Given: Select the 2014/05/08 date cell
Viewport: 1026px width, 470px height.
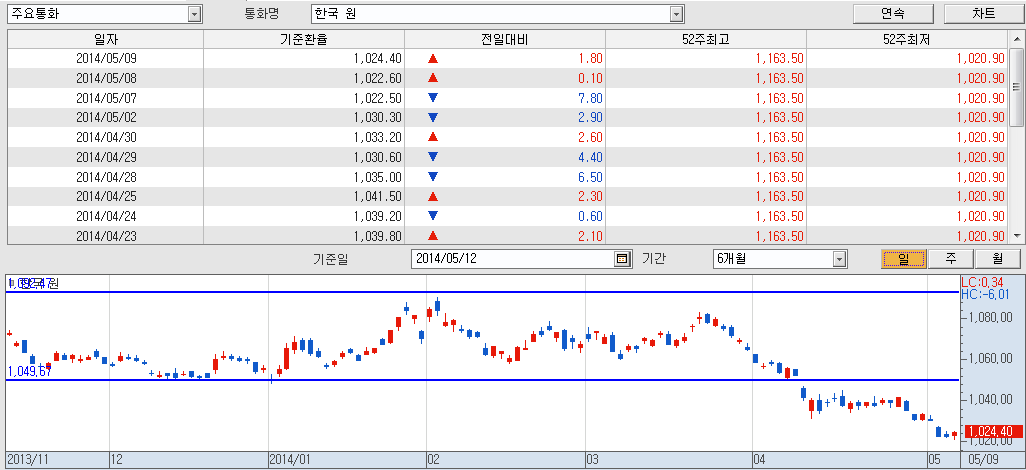Looking at the screenshot, I should (106, 78).
